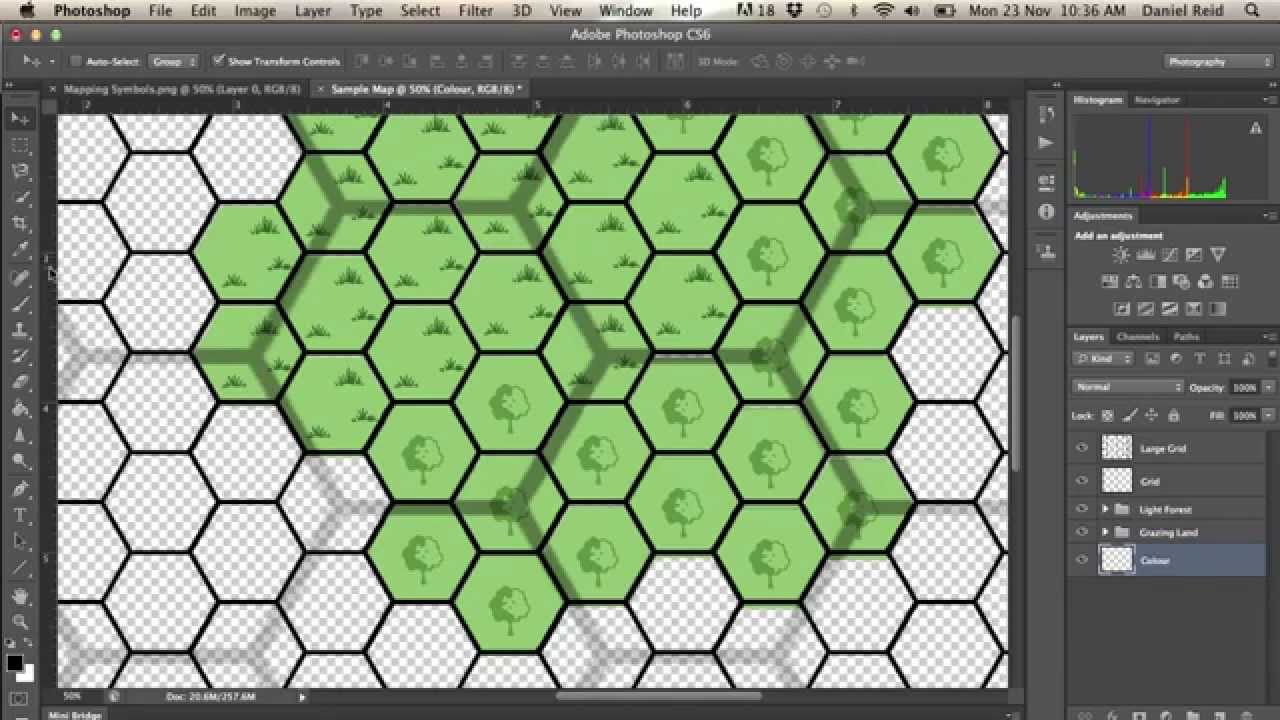Screen dimensions: 1280x720
Task: Select the Hand tool
Action: tap(21, 596)
